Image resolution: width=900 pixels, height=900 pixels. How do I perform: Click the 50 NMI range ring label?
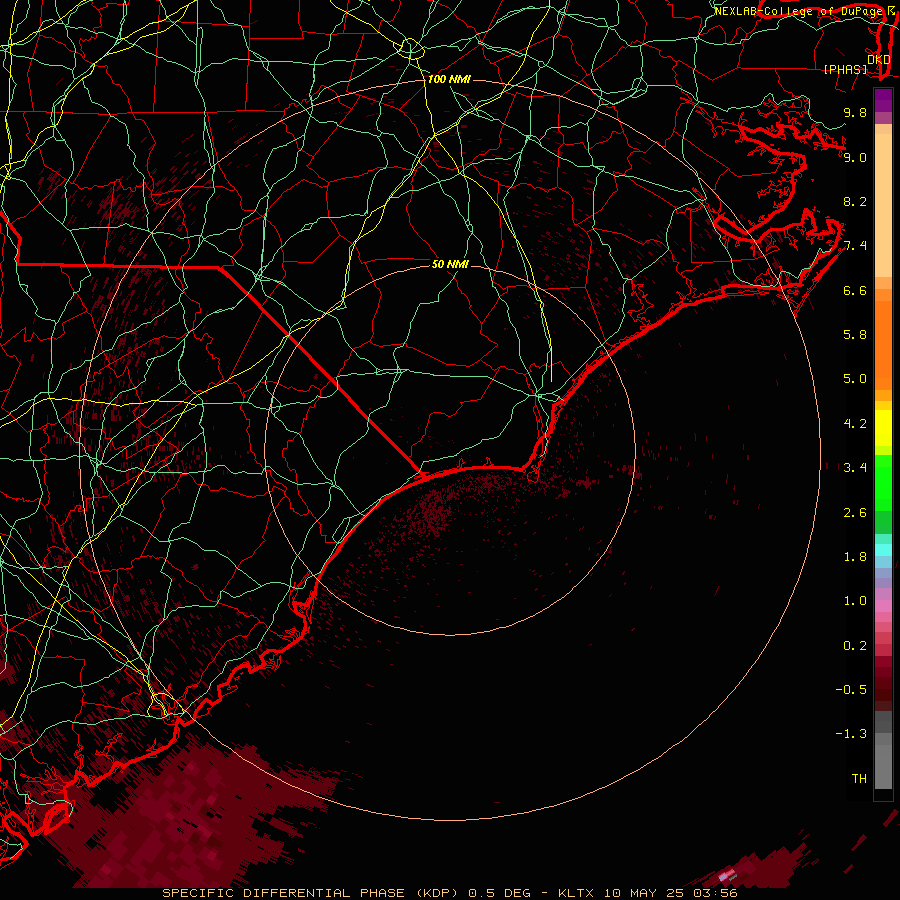tap(450, 264)
